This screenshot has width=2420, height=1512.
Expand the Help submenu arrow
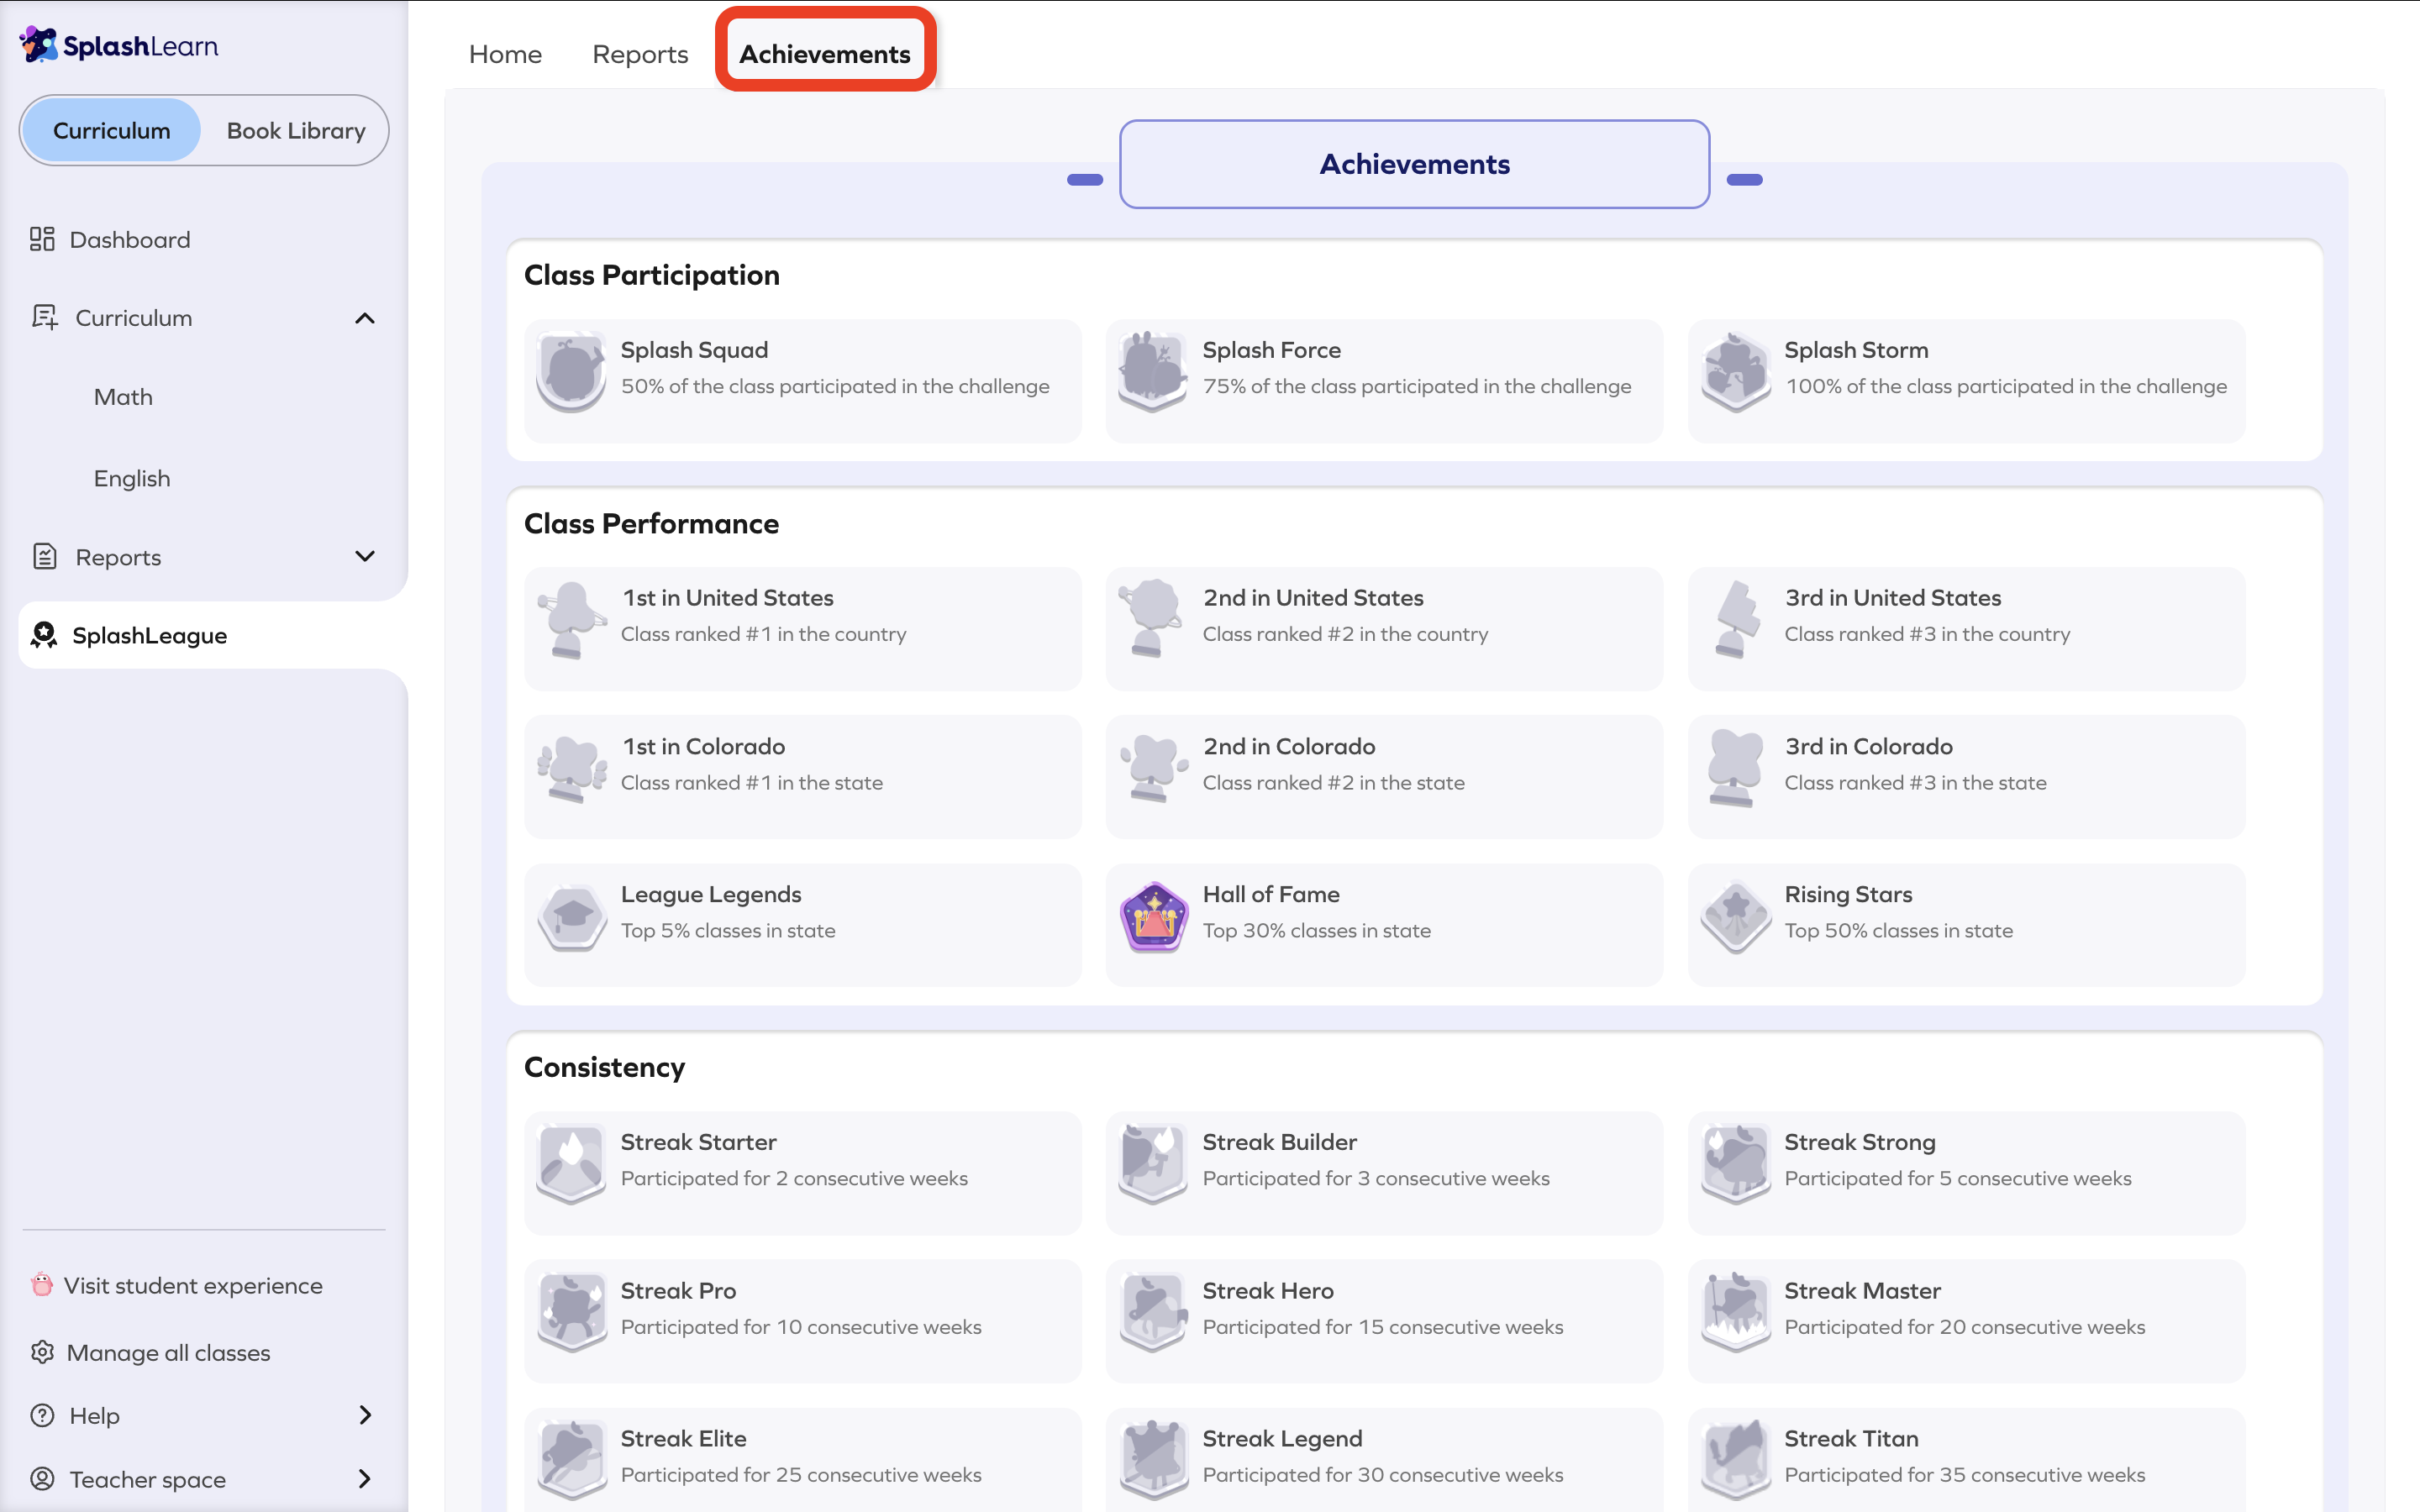coord(365,1415)
